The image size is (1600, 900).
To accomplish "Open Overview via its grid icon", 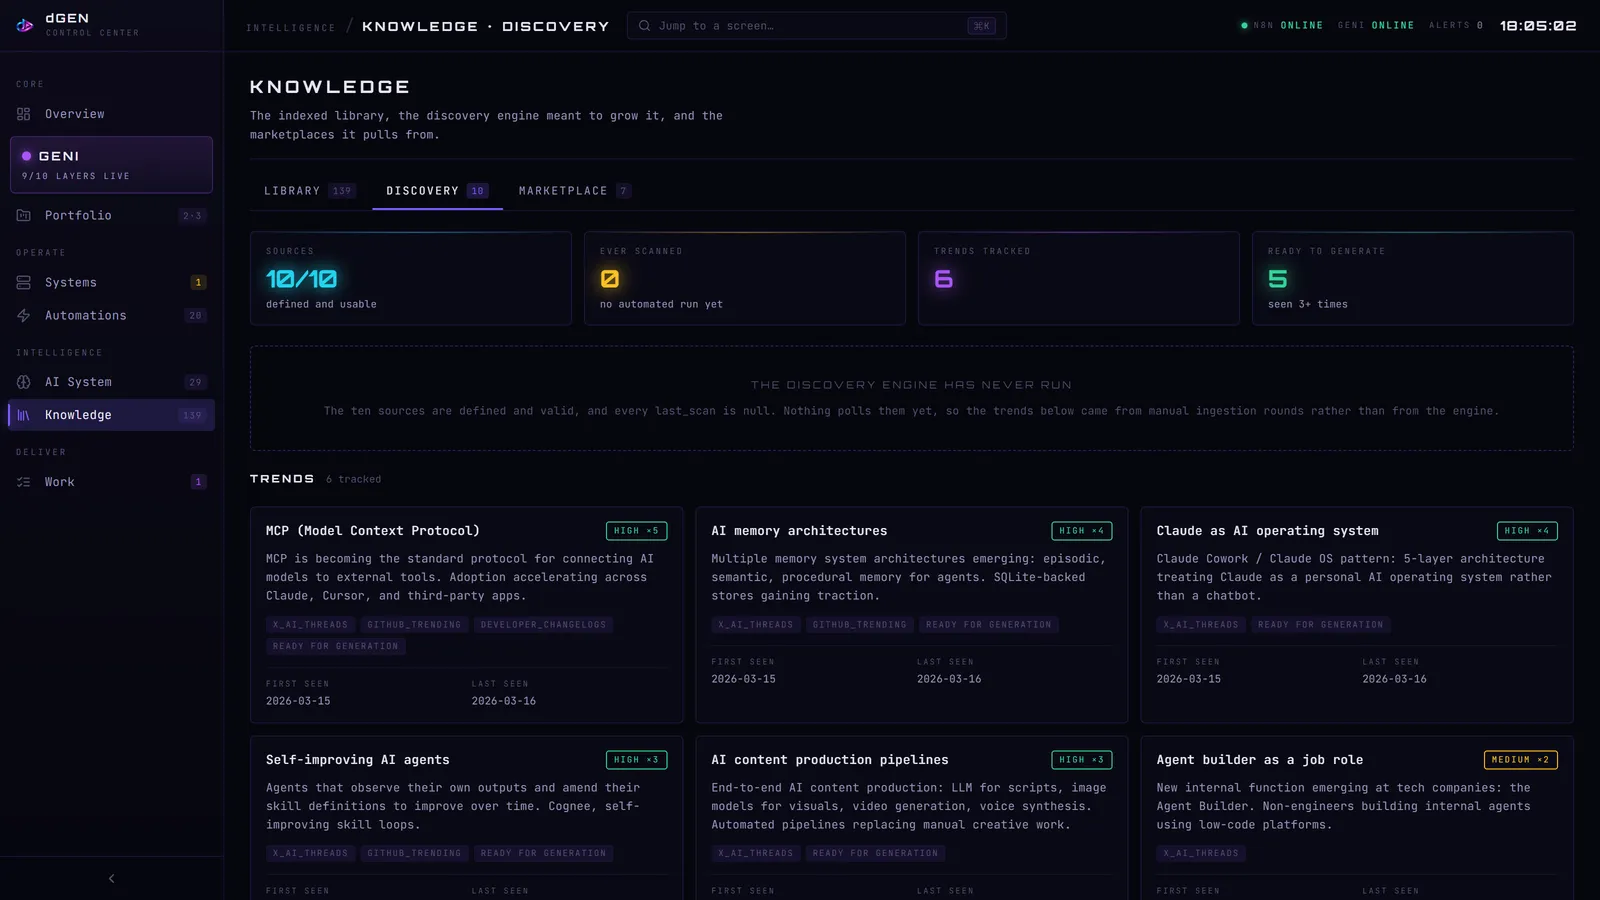I will [24, 114].
